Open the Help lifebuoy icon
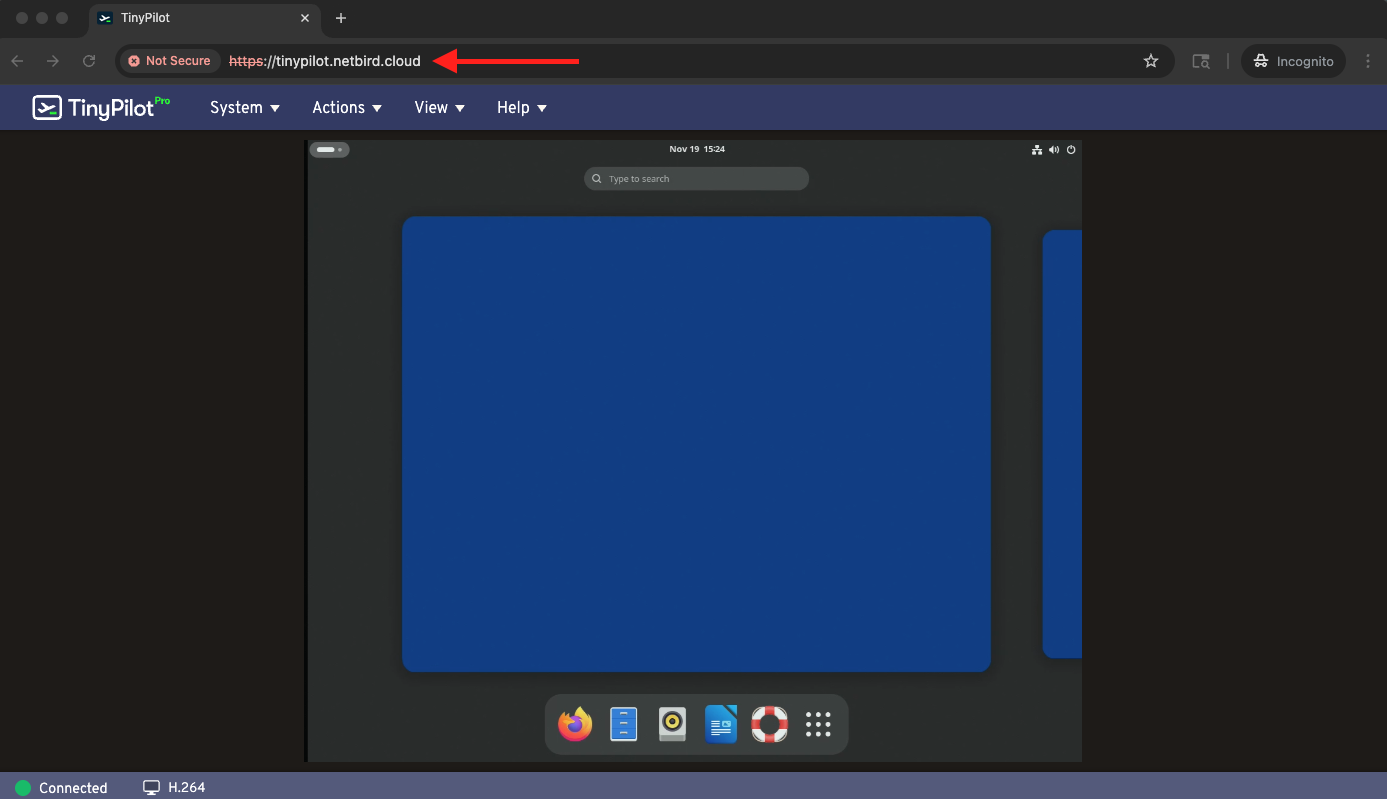Viewport: 1387px width, 799px height. [x=769, y=724]
